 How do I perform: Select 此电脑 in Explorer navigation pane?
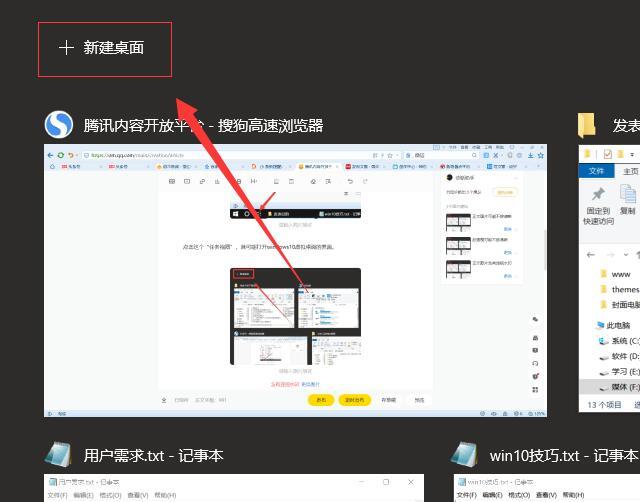pos(613,325)
